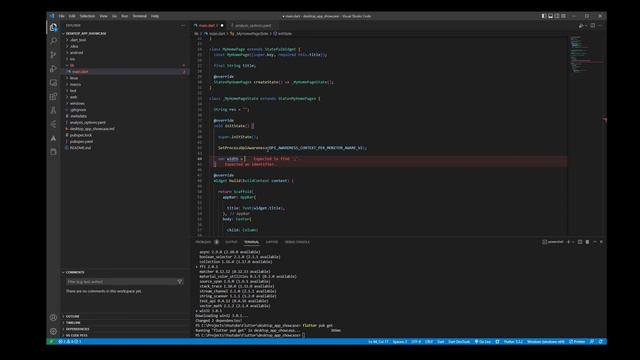
Task: Toggle secondary side bar layout icon
Action: point(557,16)
